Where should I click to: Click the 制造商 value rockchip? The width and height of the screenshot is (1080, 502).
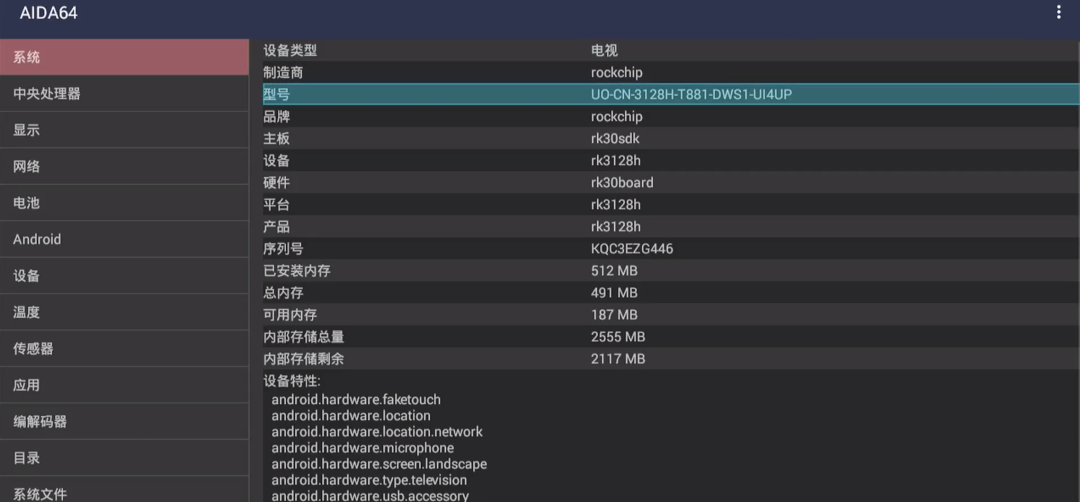(616, 72)
